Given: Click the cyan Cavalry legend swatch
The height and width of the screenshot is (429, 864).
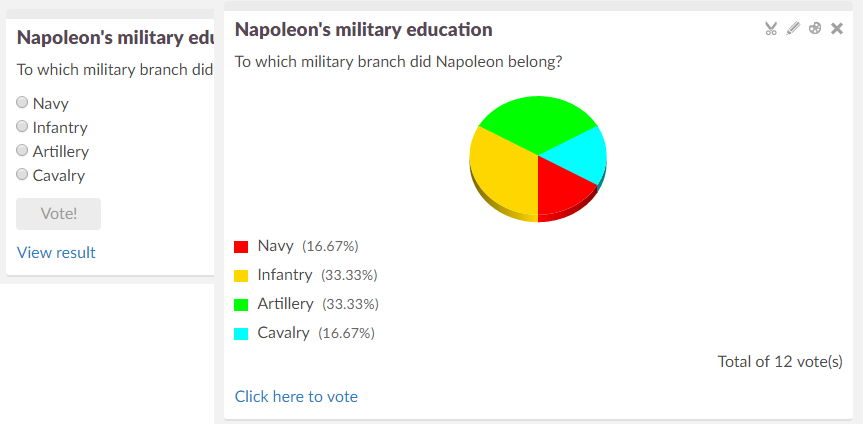Looking at the screenshot, I should [x=241, y=333].
